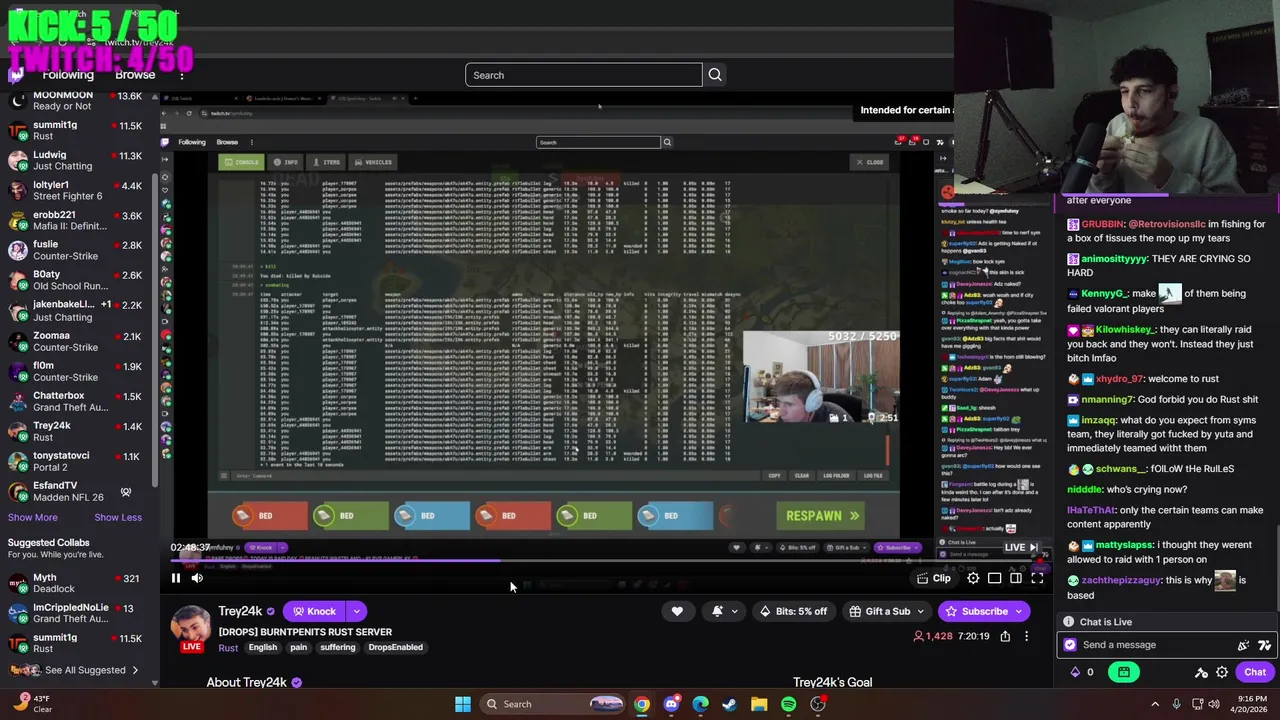Share the stream via share icon

1005,636
